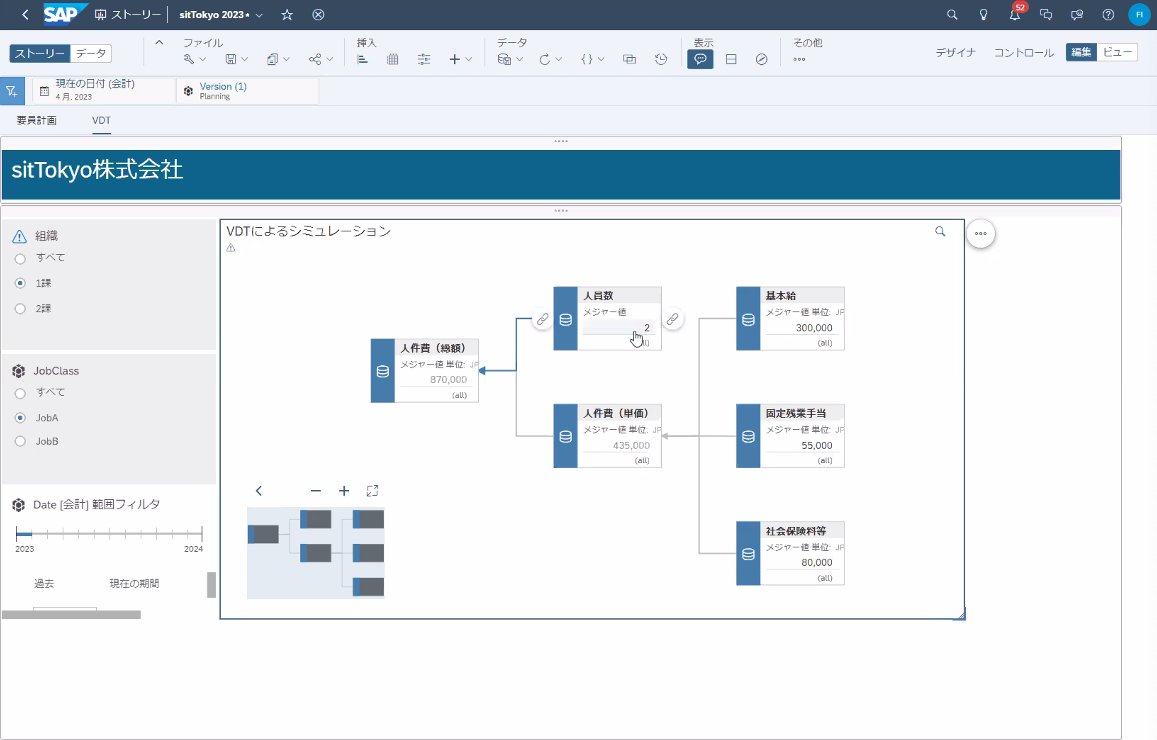Open the discussions chat icon
The width and height of the screenshot is (1157, 740).
[x=1046, y=15]
